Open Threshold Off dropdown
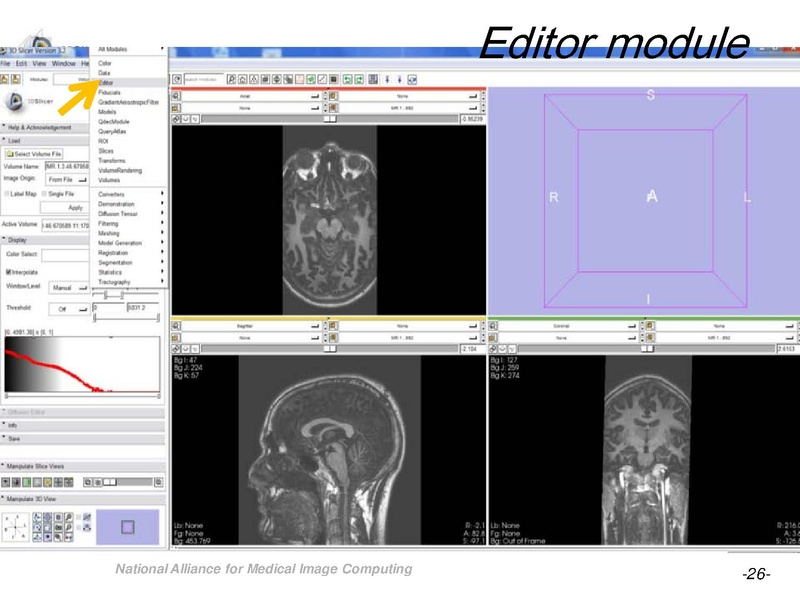800x600 pixels. click(69, 309)
